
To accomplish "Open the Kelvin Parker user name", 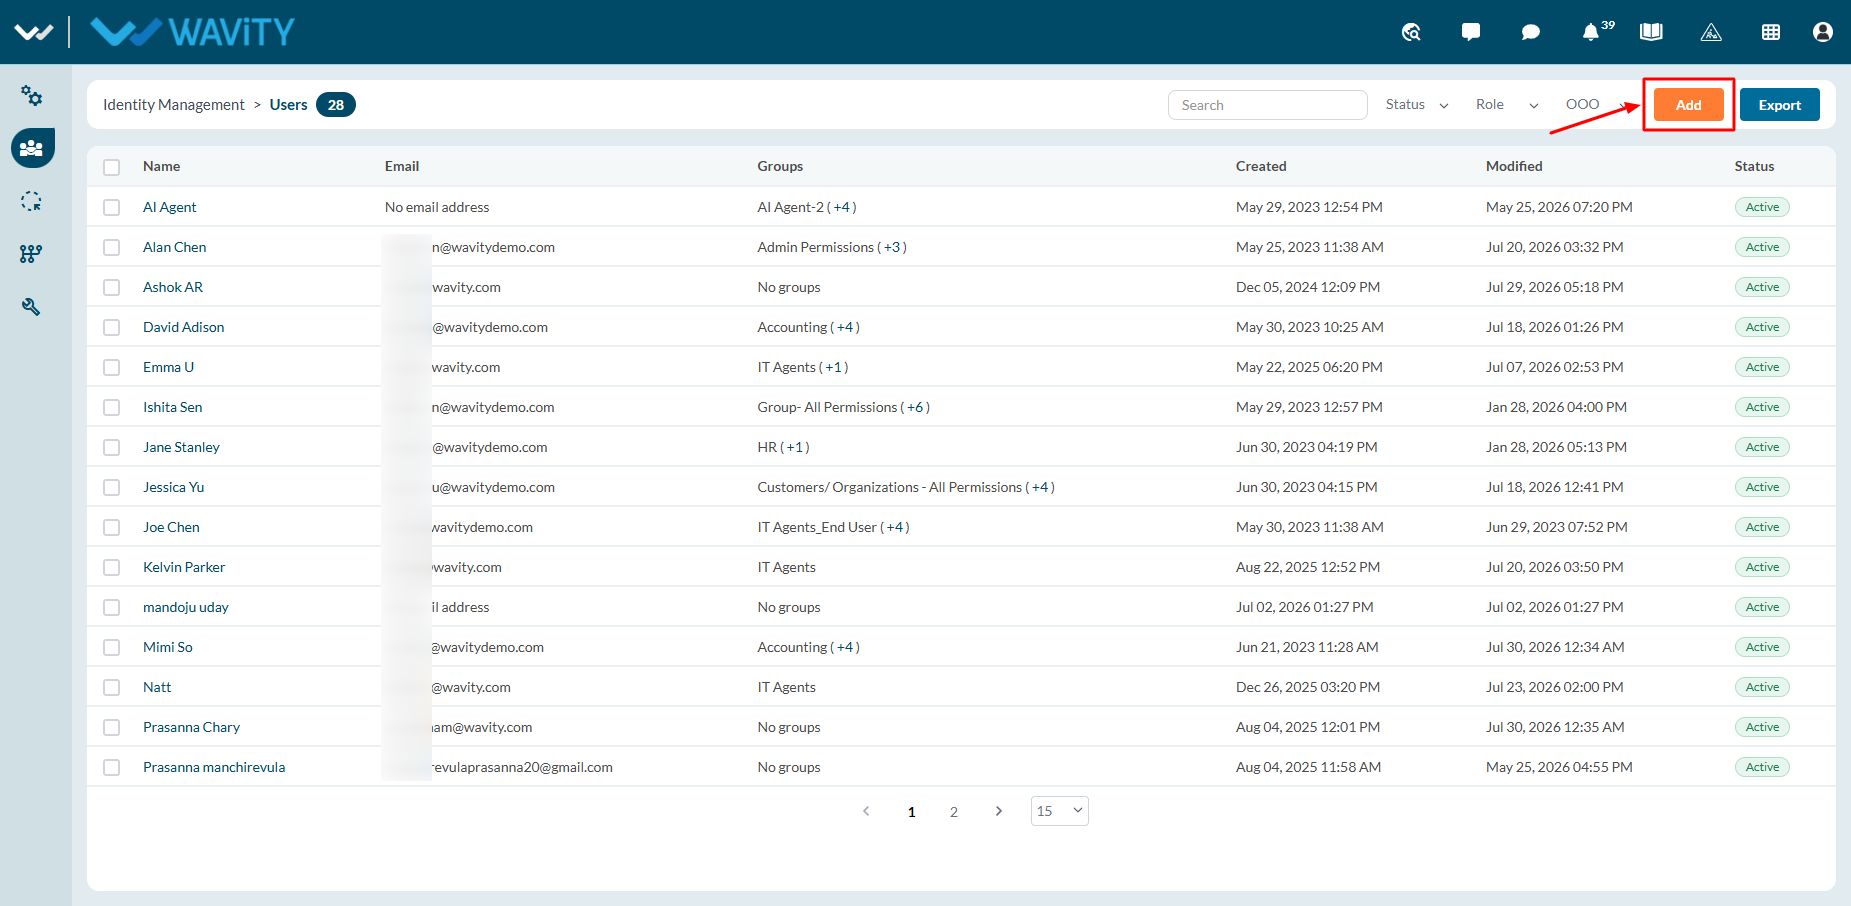I will pyautogui.click(x=184, y=567).
